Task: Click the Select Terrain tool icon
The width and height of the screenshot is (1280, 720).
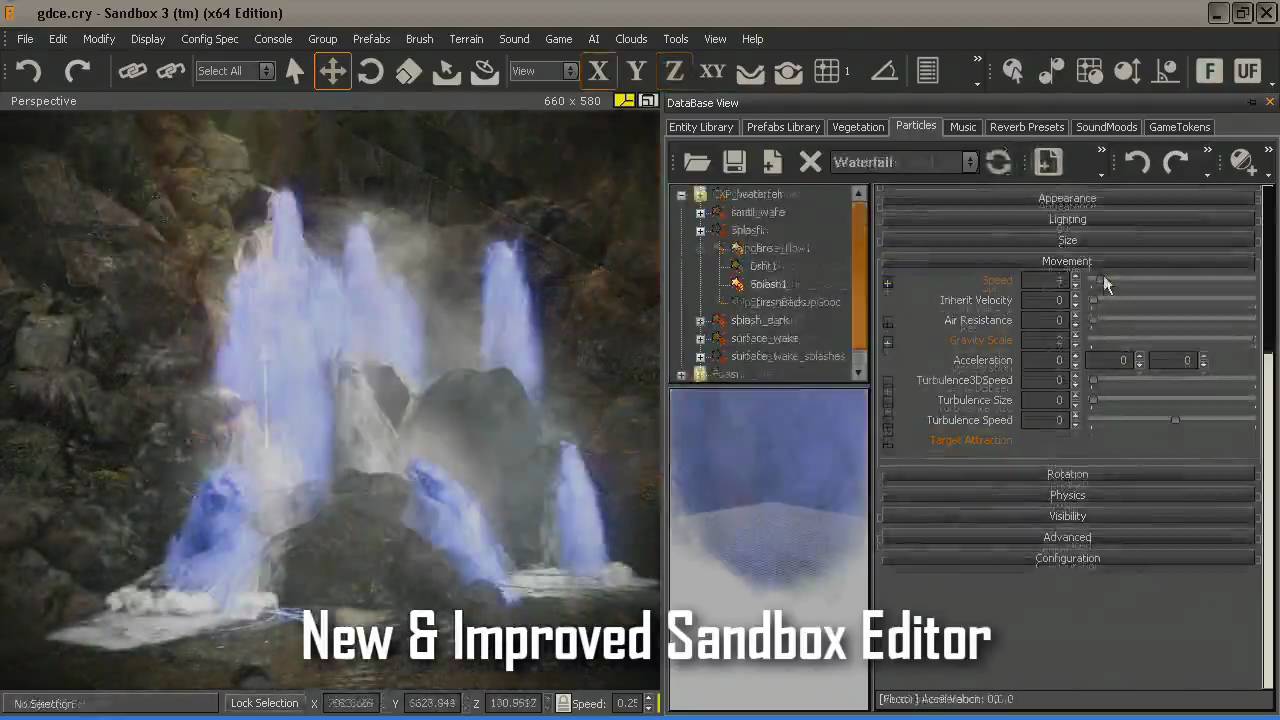Action: (446, 71)
